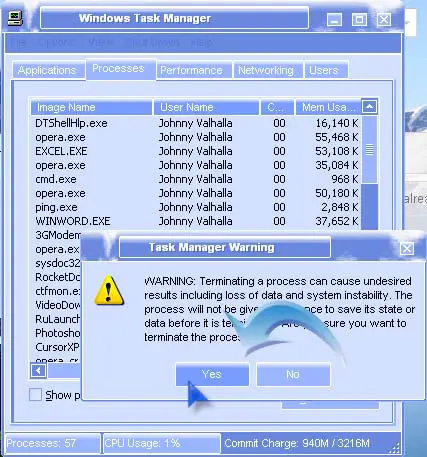
Task: Switch to the Applications tab
Action: pyautogui.click(x=49, y=70)
